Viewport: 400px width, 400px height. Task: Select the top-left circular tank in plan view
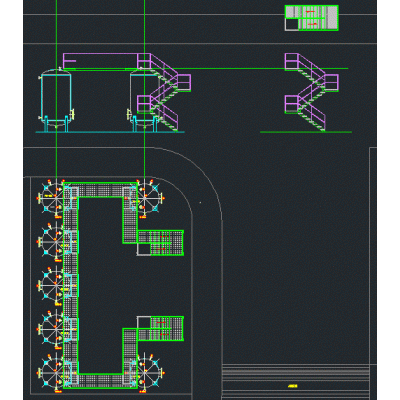[51, 198]
